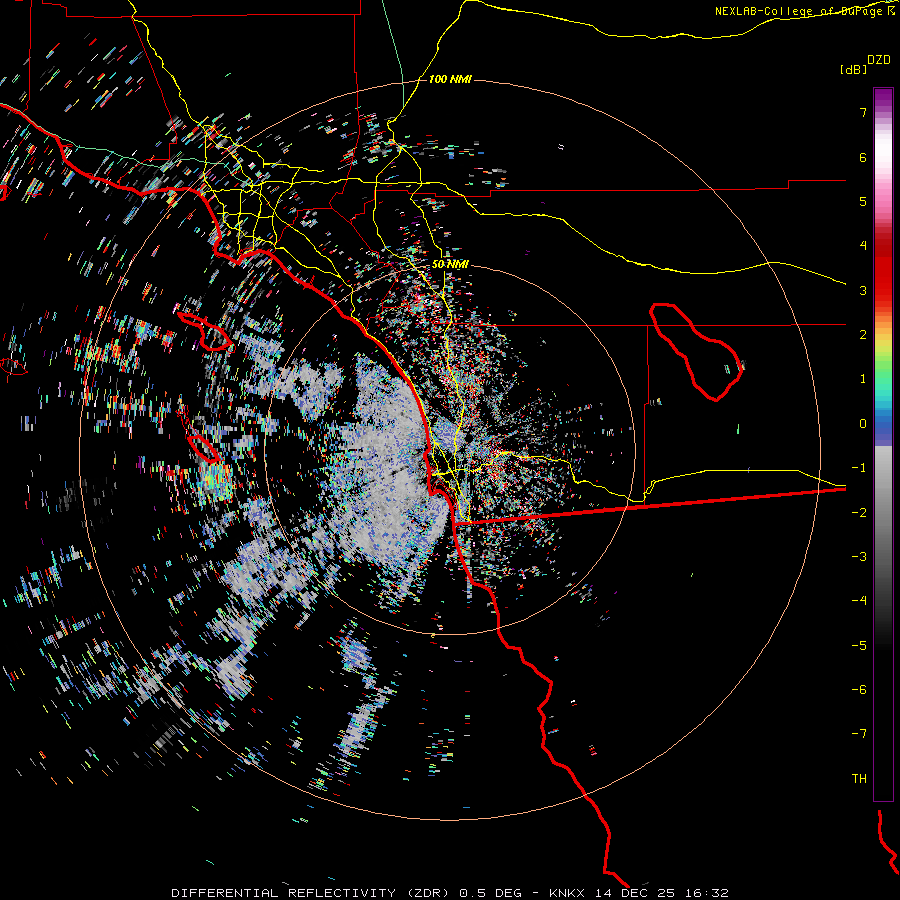The image size is (900, 900).
Task: Click the [dB] unit label
Action: 854,69
